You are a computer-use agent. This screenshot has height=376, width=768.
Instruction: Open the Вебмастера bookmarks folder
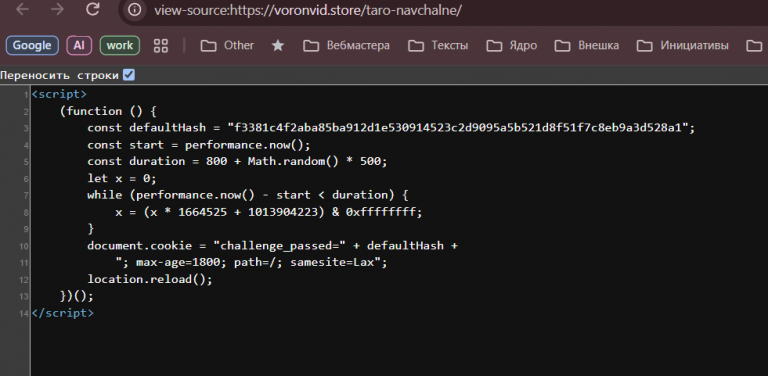pos(346,46)
